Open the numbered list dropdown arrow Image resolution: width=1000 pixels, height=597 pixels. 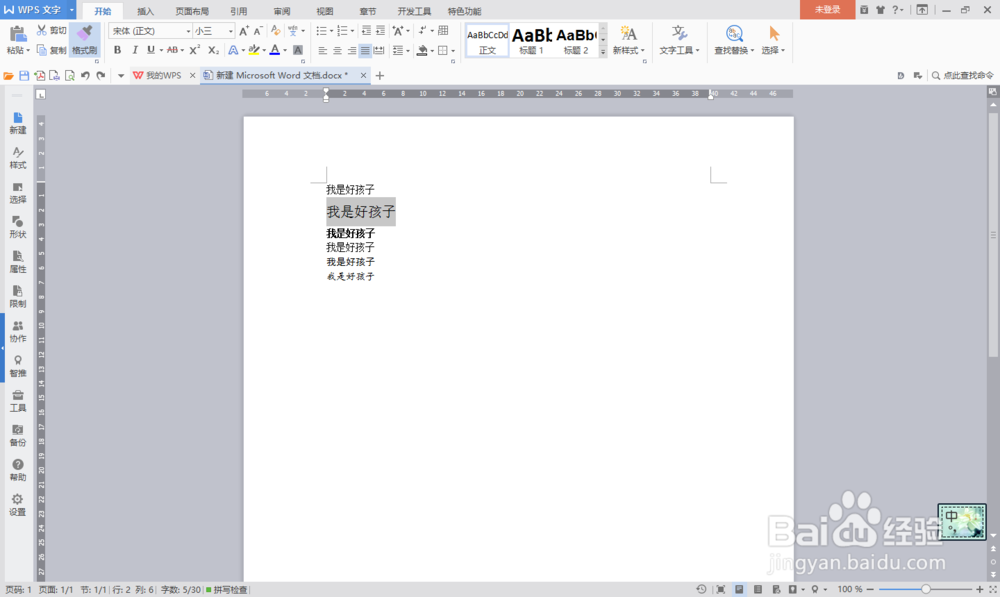point(352,31)
